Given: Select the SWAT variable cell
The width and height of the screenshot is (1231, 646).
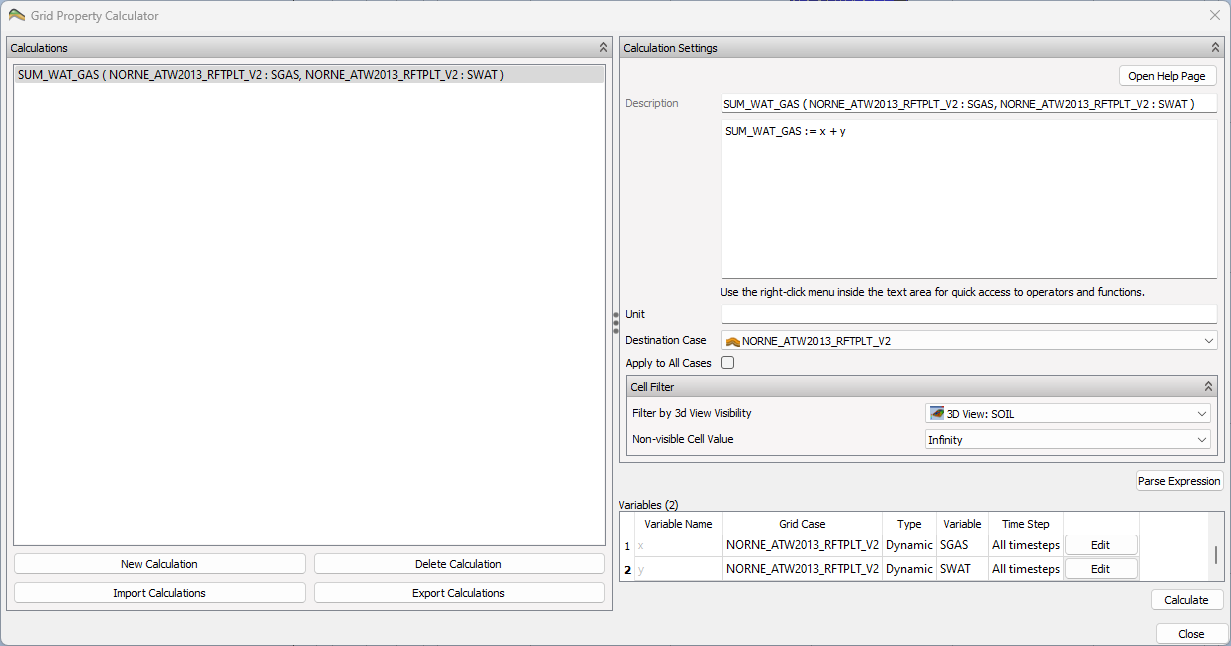Looking at the screenshot, I should point(962,569).
